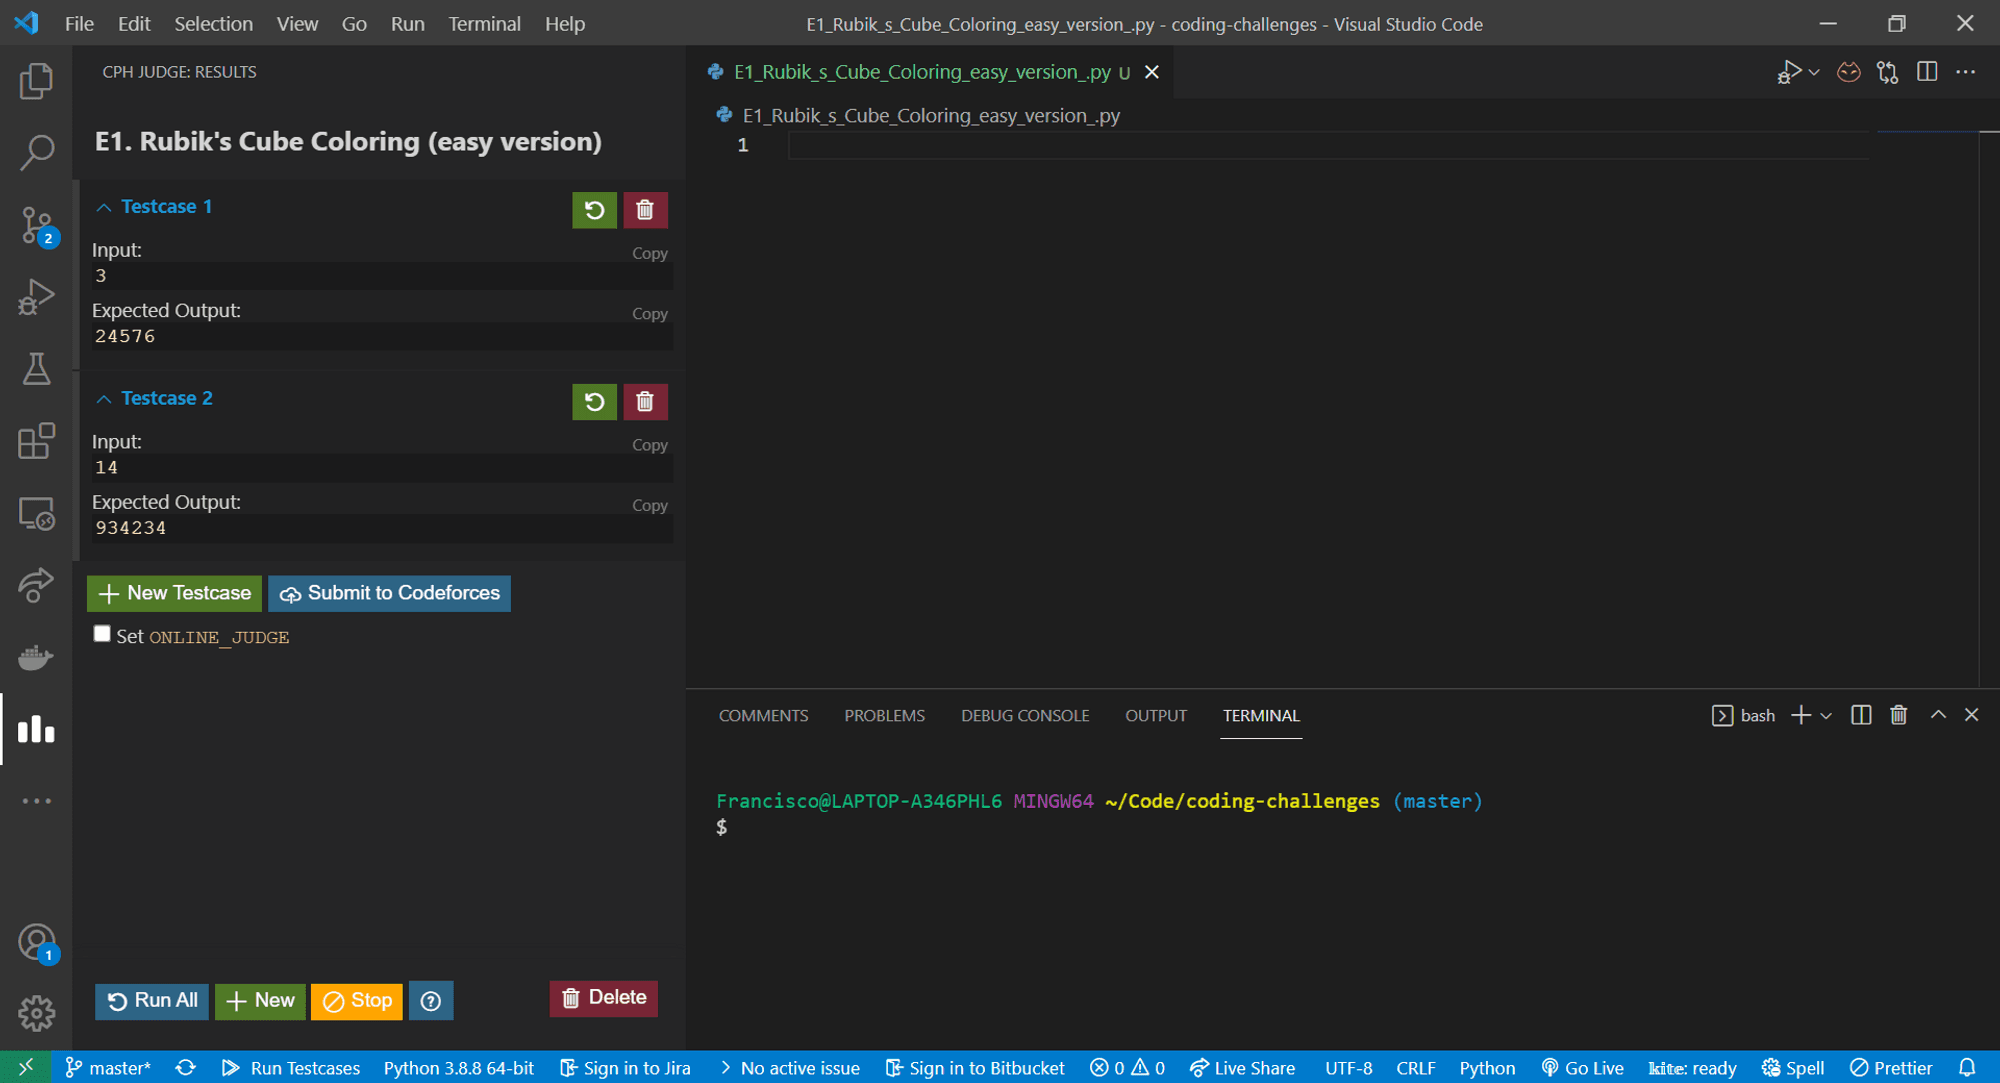This screenshot has height=1083, width=2000.
Task: Open the terminal profile dropdown
Action: pos(1827,715)
